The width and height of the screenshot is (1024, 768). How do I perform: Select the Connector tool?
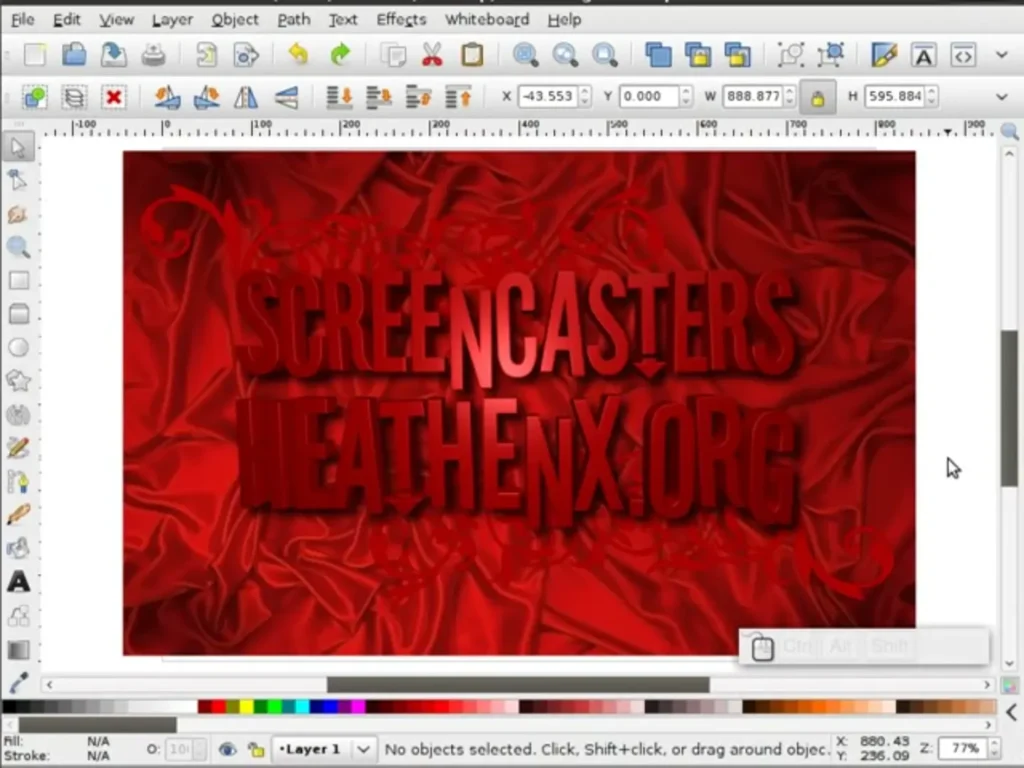click(x=18, y=615)
